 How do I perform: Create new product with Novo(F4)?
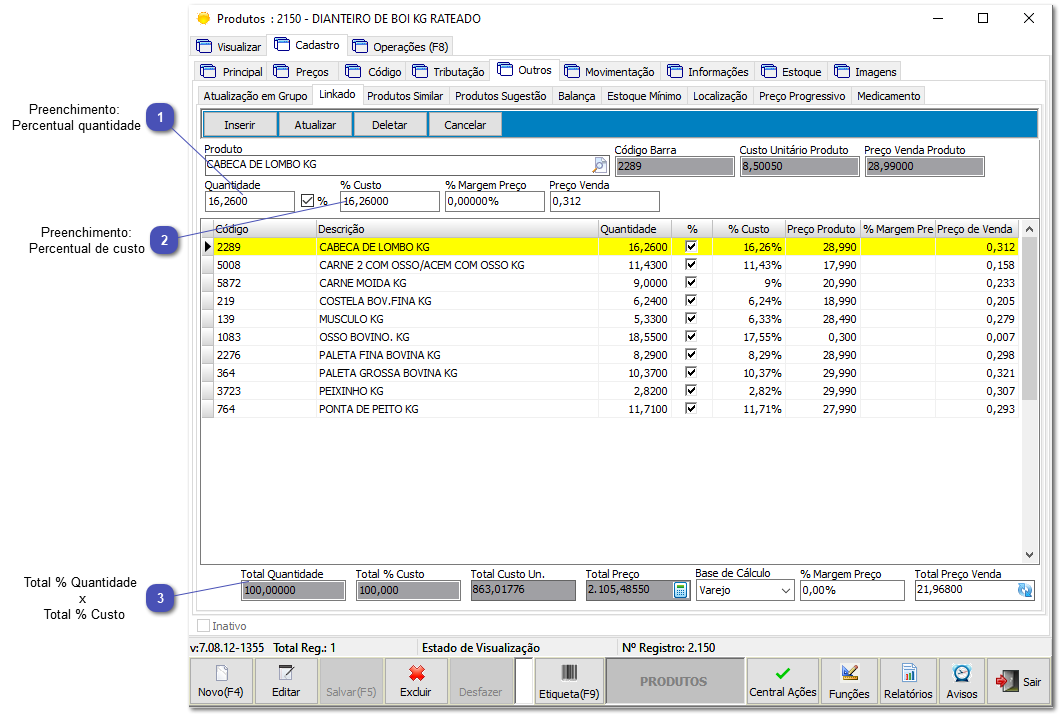(221, 681)
